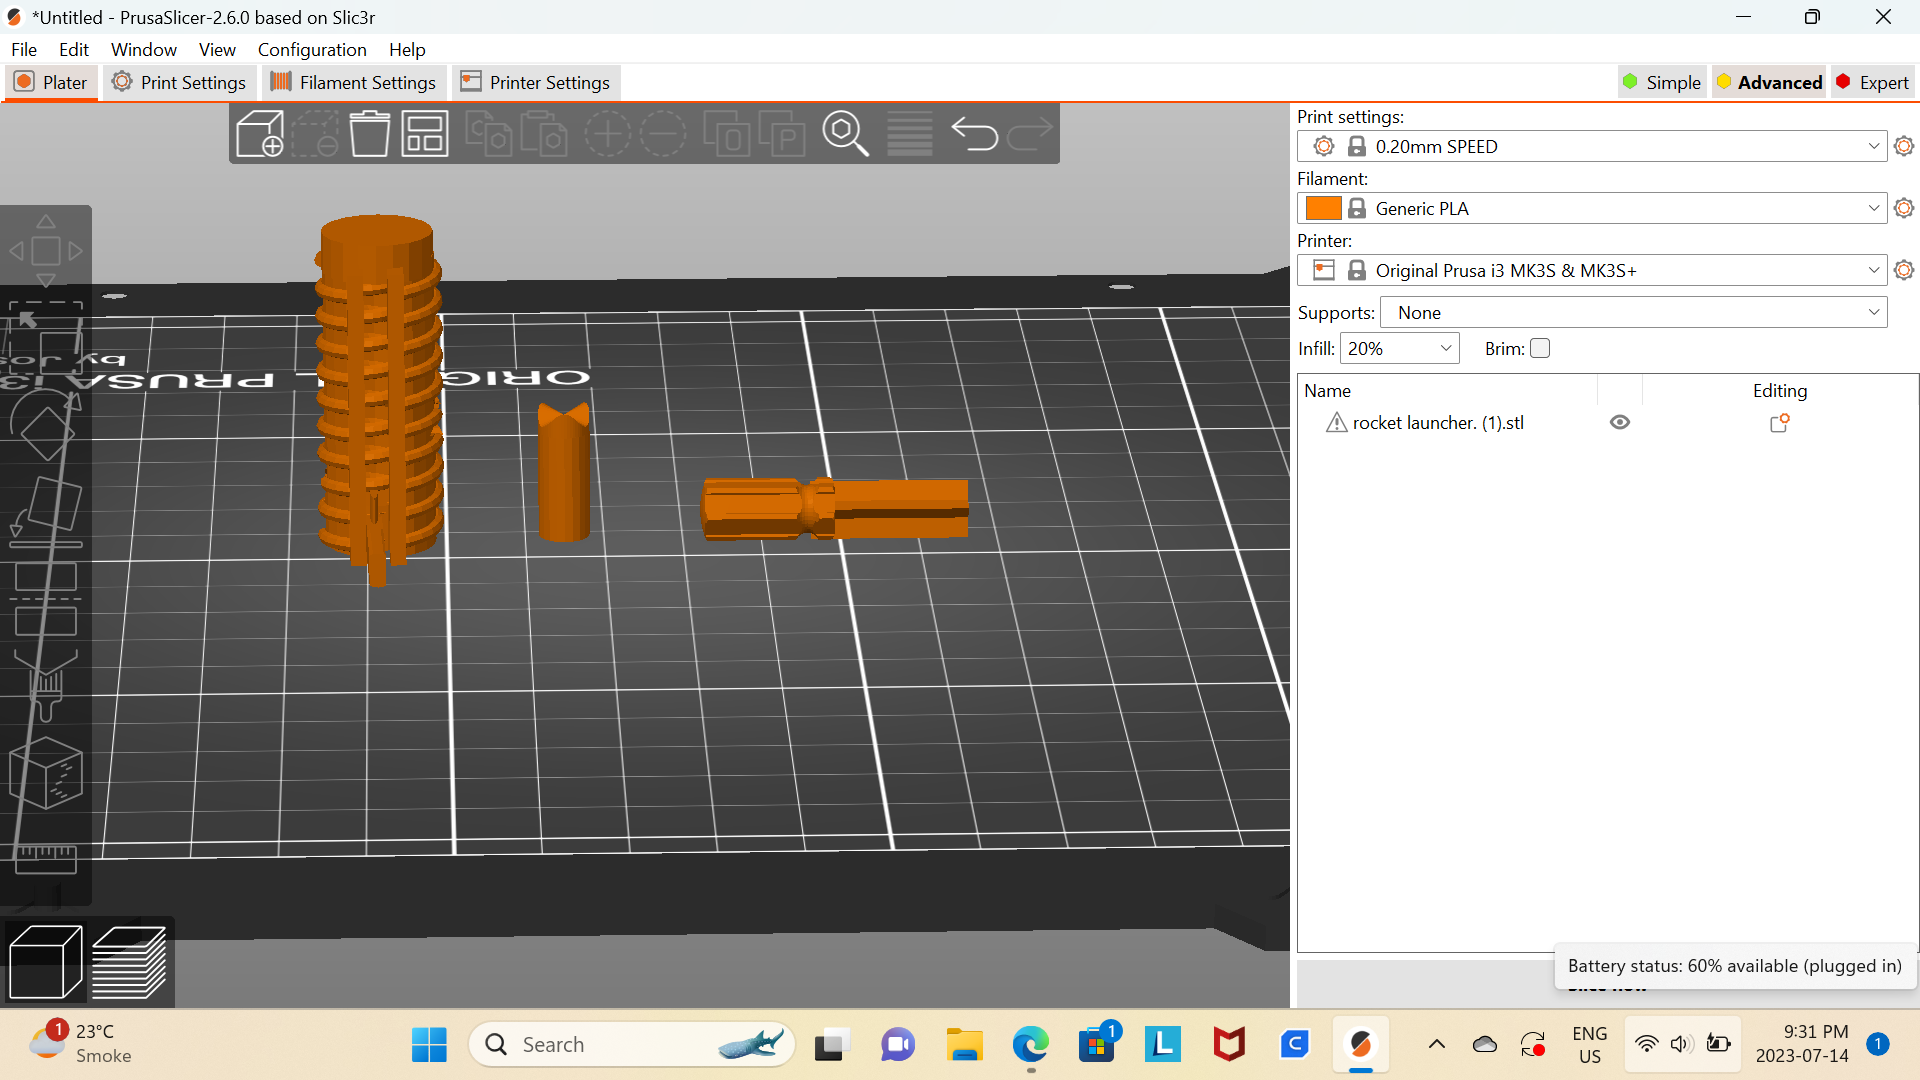Switch to the Plater tab

click(52, 82)
